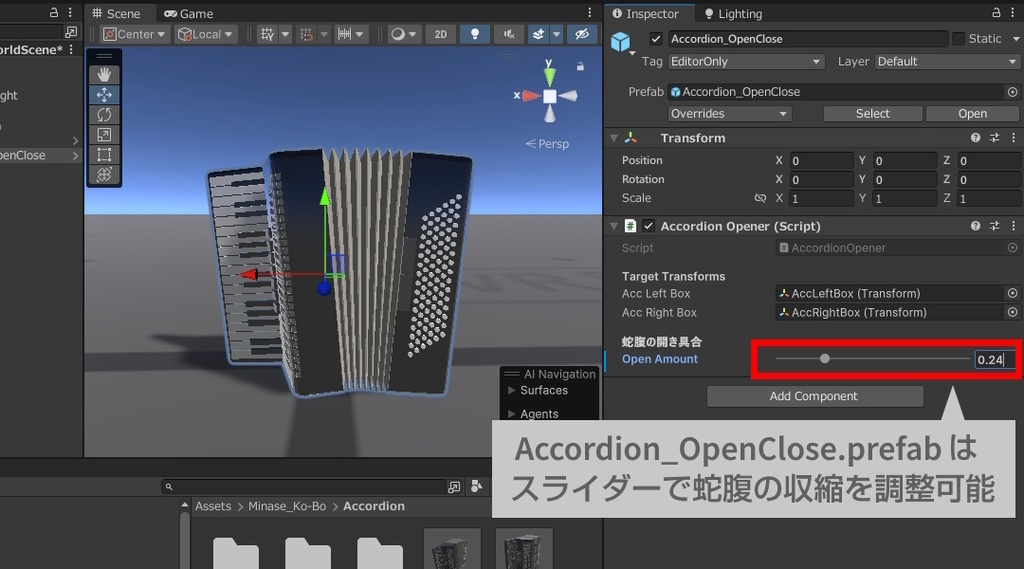Open snap increment ruler dropdown

coord(351,34)
